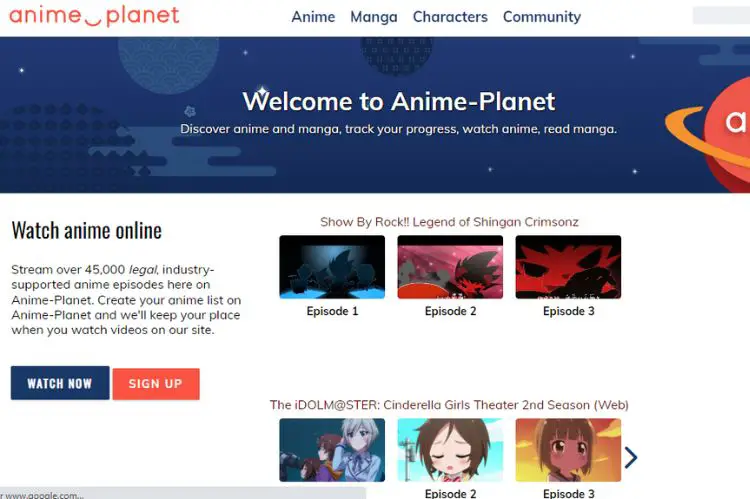Click the Welcome to Anime-Planet banner heading
750x499 pixels.
coord(399,101)
